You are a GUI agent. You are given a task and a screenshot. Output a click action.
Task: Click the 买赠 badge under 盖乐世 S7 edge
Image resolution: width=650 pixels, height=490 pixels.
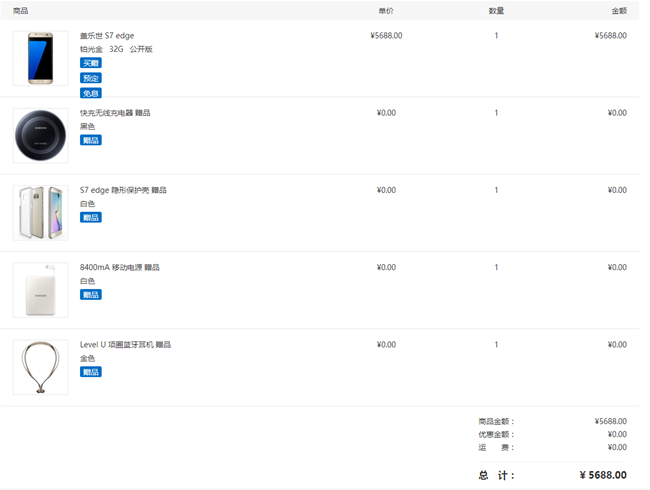[x=91, y=63]
